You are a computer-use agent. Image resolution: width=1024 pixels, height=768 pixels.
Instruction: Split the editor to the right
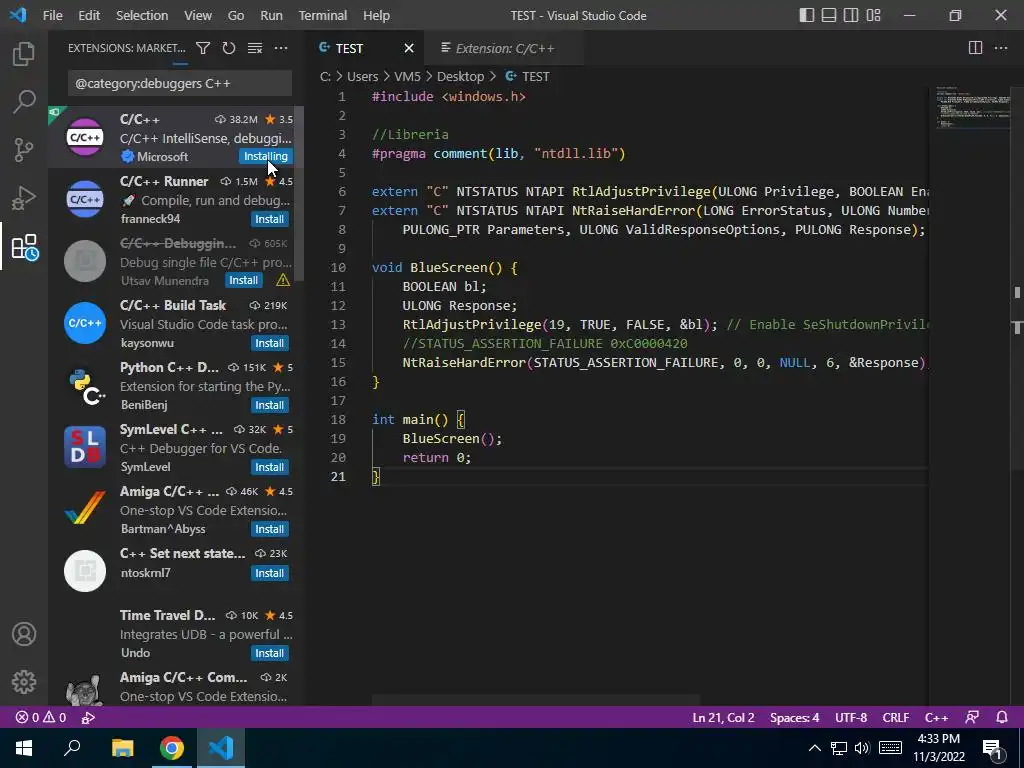pyautogui.click(x=975, y=48)
